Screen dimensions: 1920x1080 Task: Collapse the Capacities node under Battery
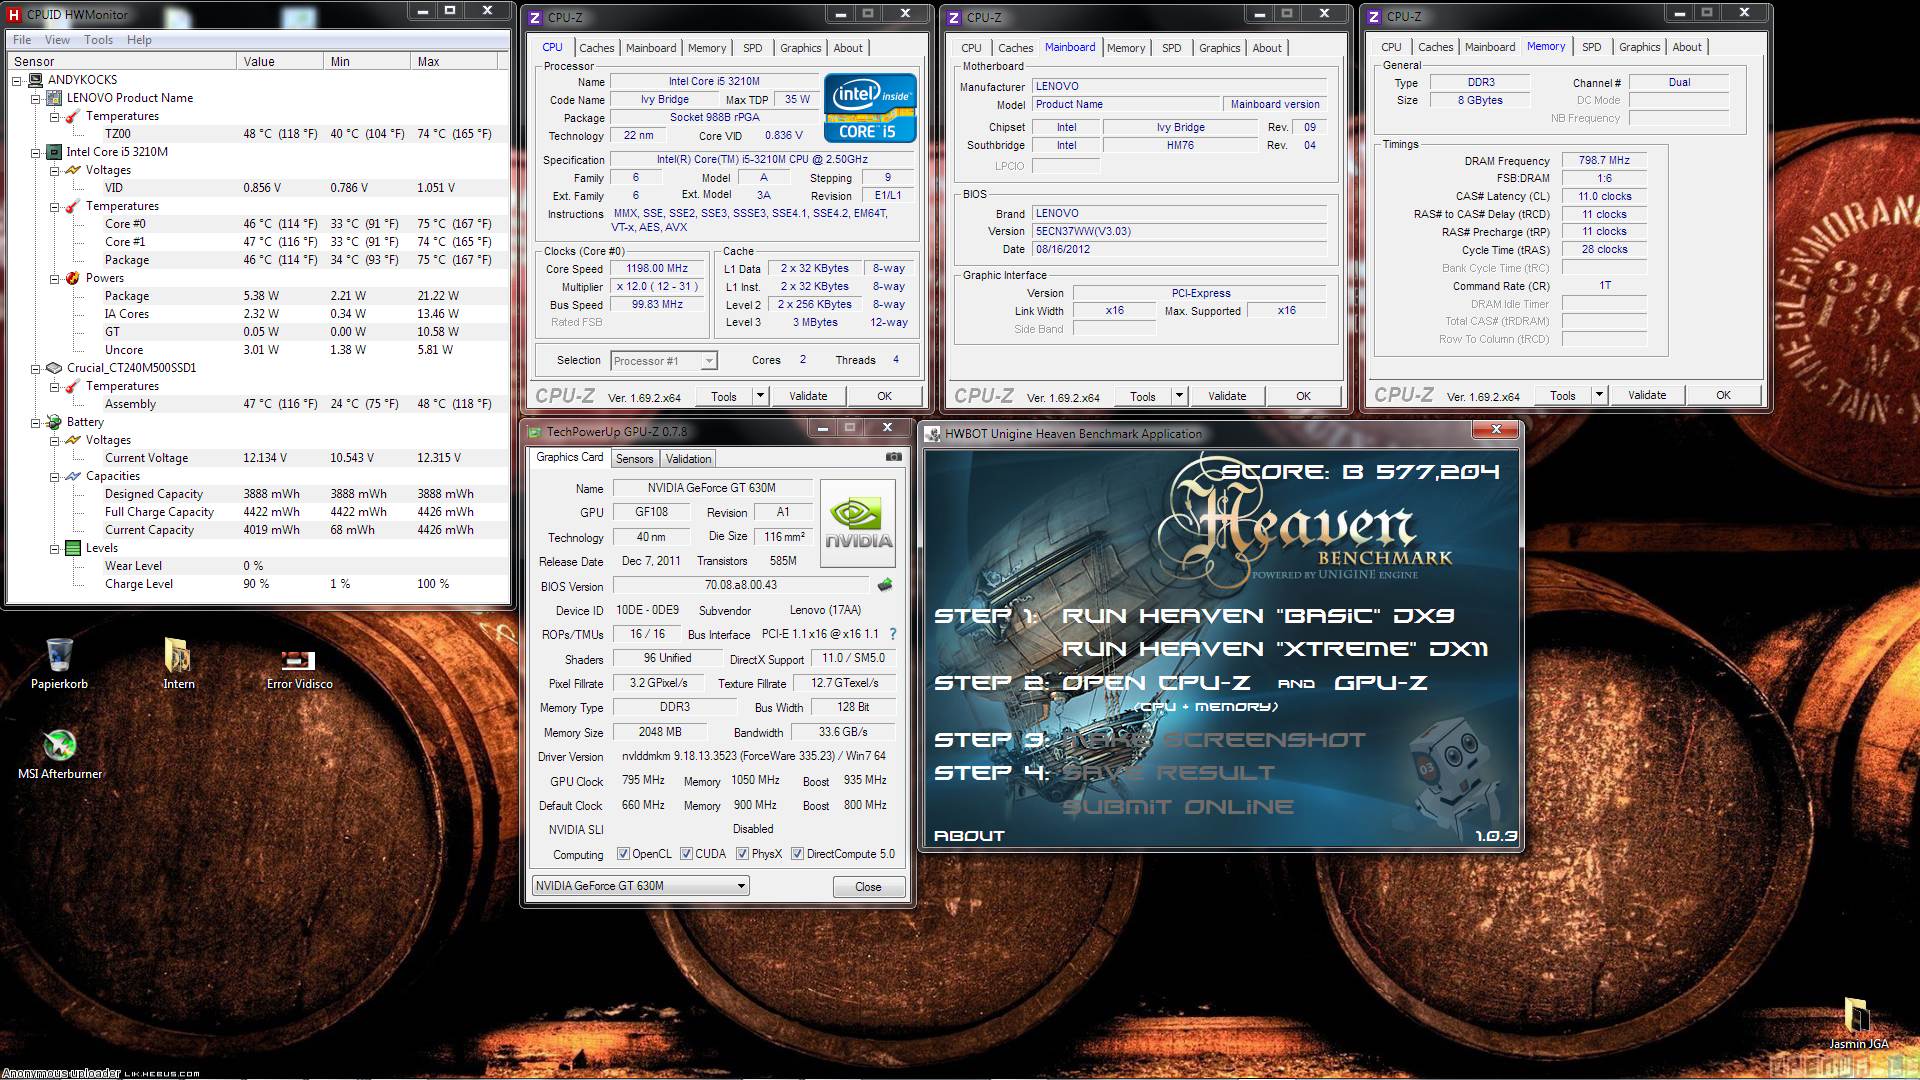55,476
